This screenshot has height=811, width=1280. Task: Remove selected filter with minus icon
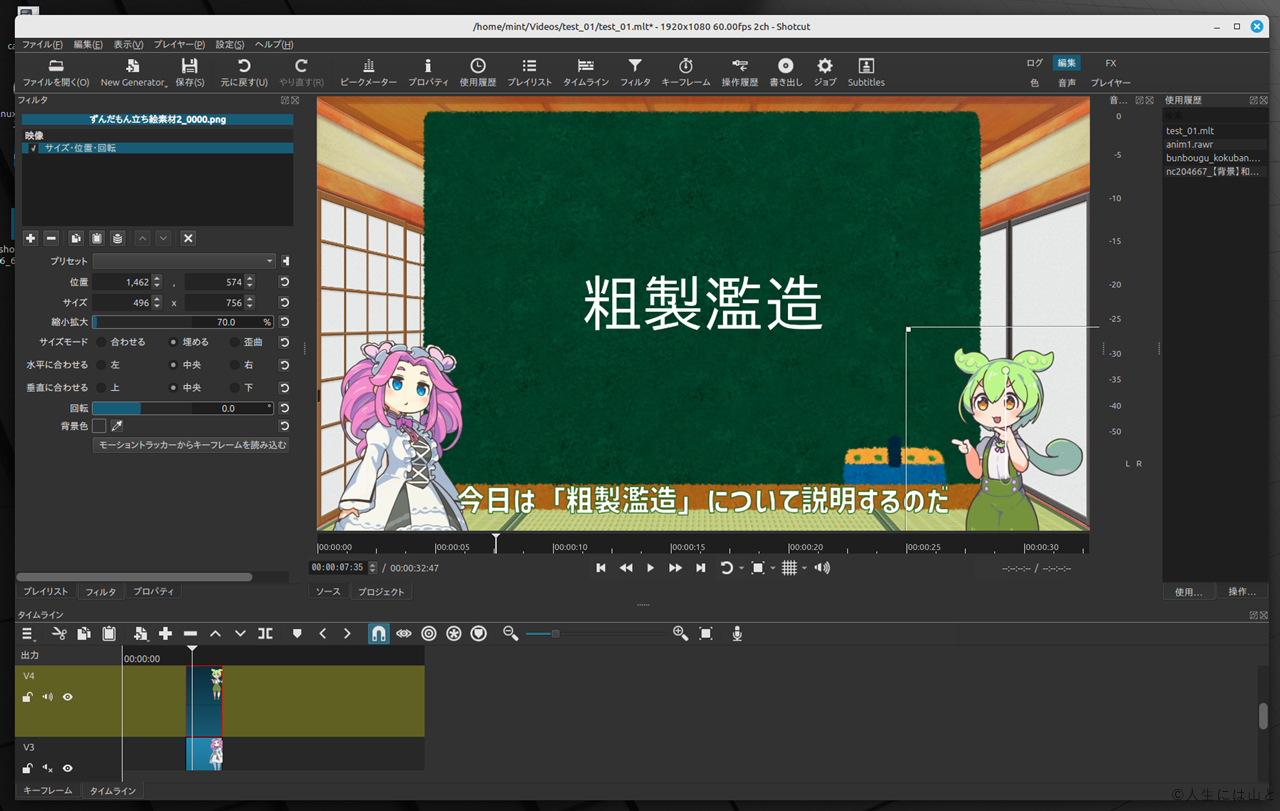[x=51, y=238]
